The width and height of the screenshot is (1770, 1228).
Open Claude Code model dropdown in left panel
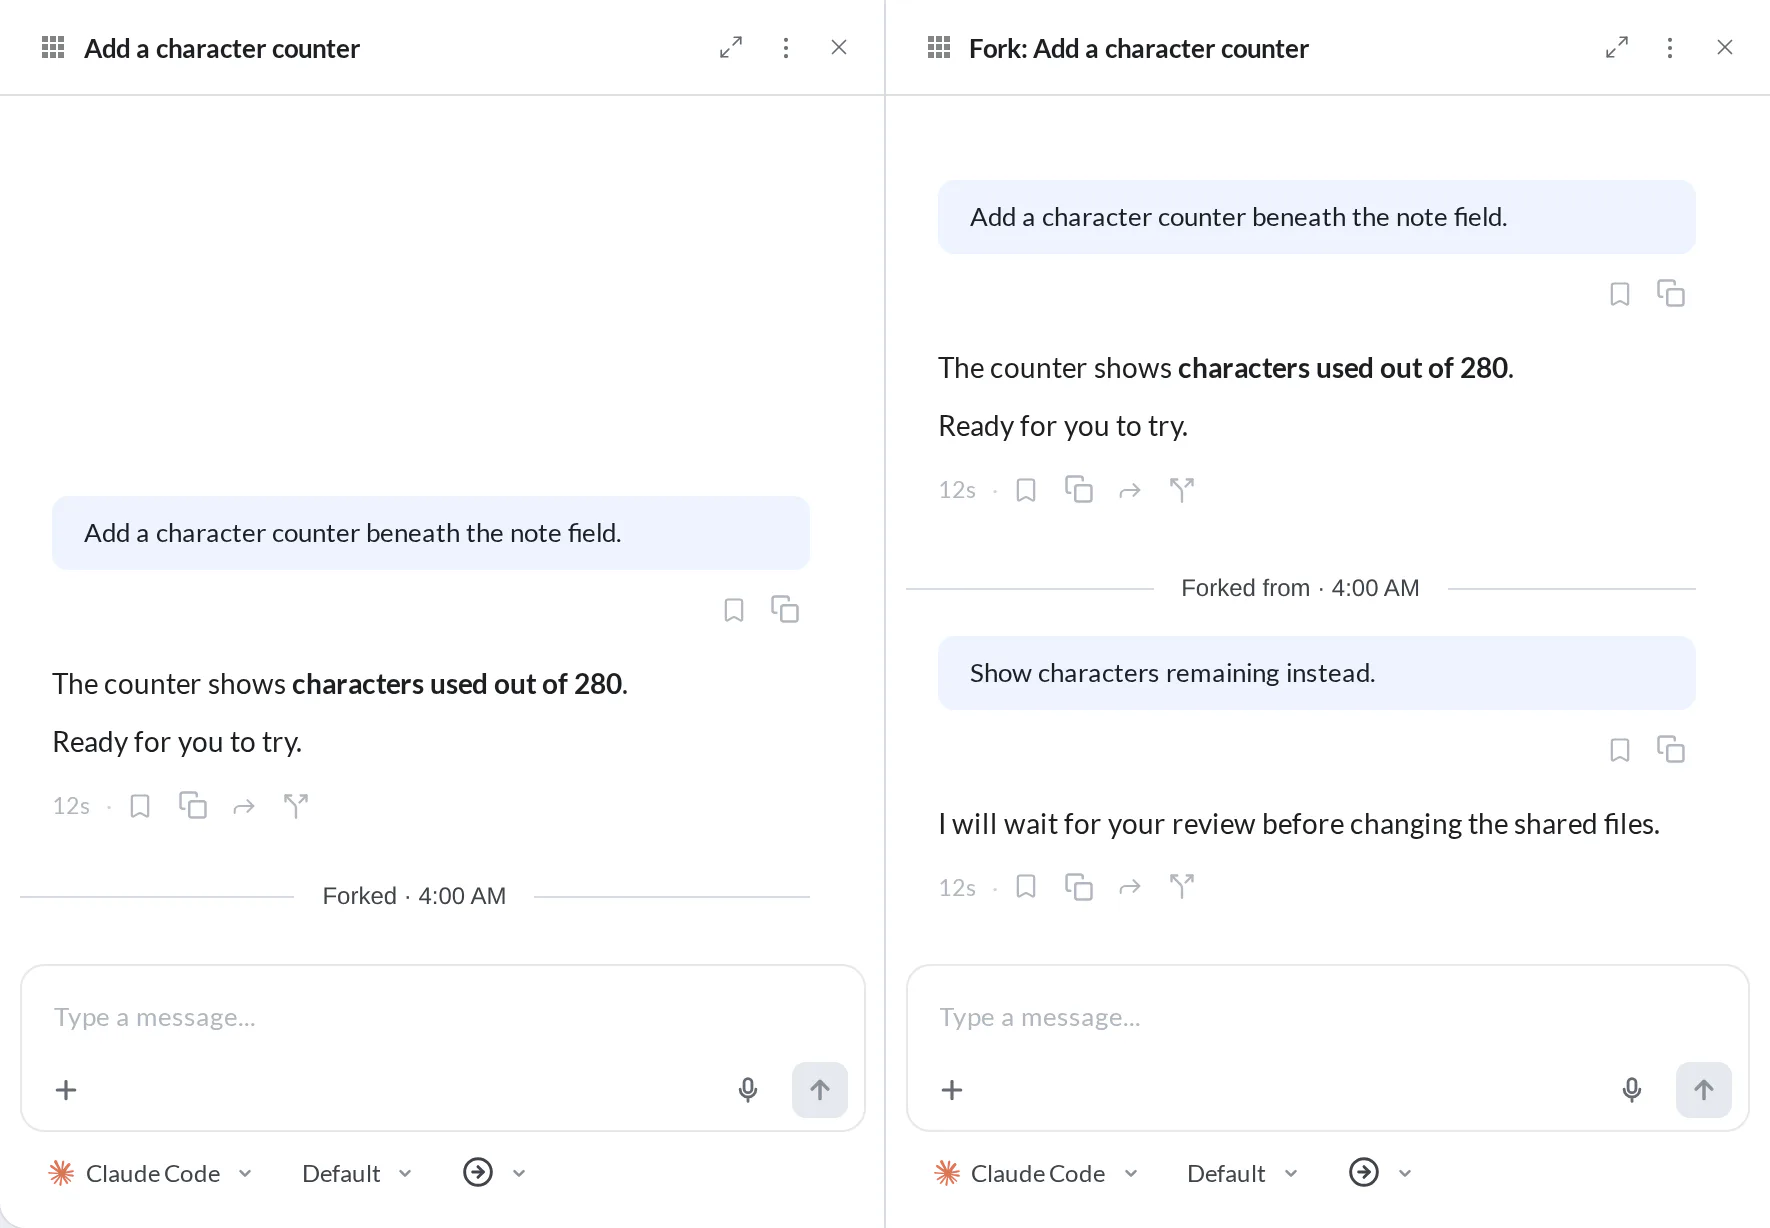coord(150,1173)
